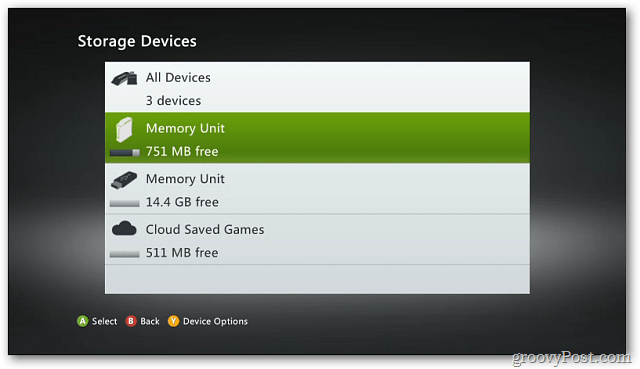Click the empty row below Cloud Saved Games
The width and height of the screenshot is (640, 369).
pos(317,279)
